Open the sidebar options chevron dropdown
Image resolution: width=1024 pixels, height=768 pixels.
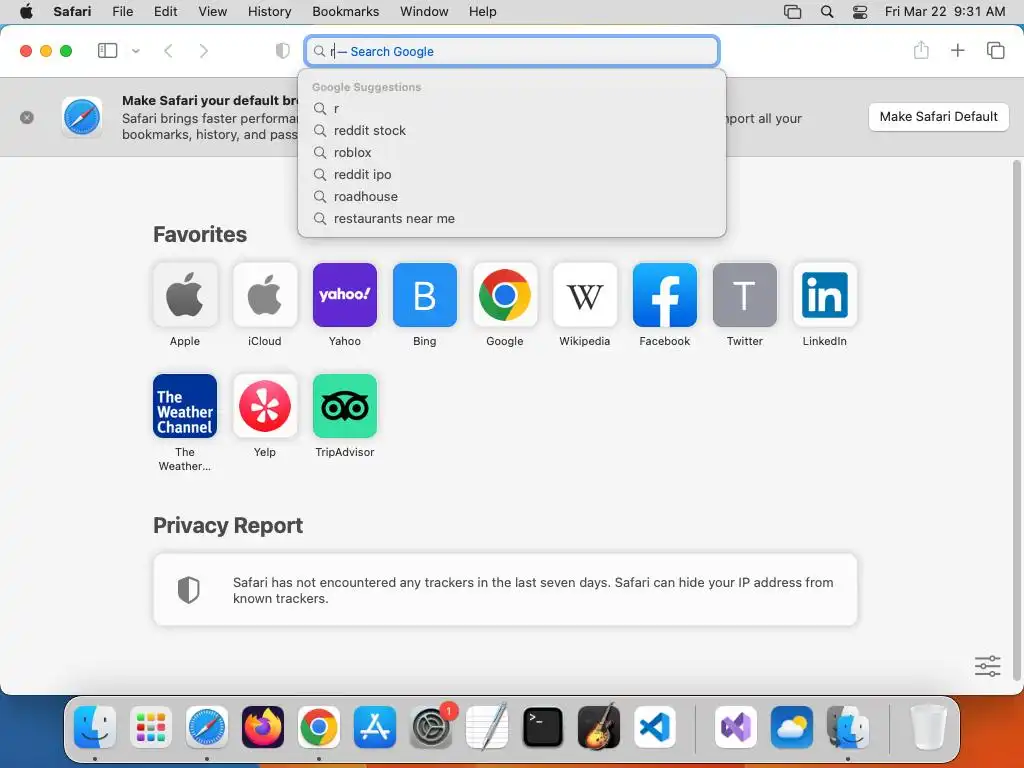pyautogui.click(x=136, y=51)
